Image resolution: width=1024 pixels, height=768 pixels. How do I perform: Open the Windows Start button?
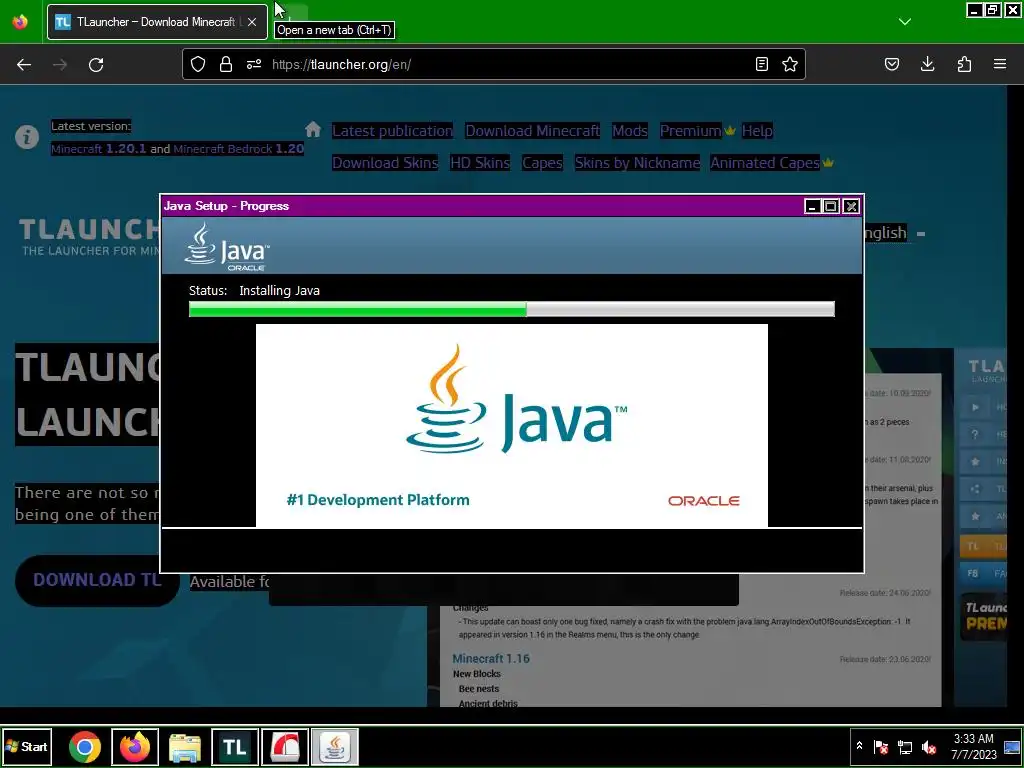[x=27, y=746]
